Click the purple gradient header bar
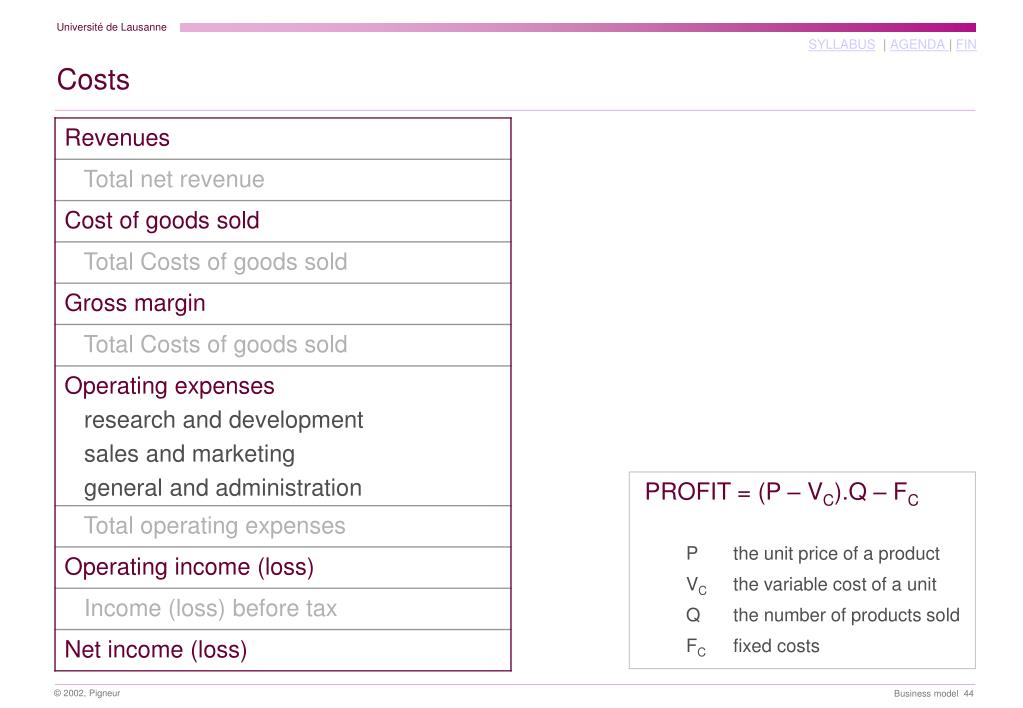 pyautogui.click(x=578, y=27)
